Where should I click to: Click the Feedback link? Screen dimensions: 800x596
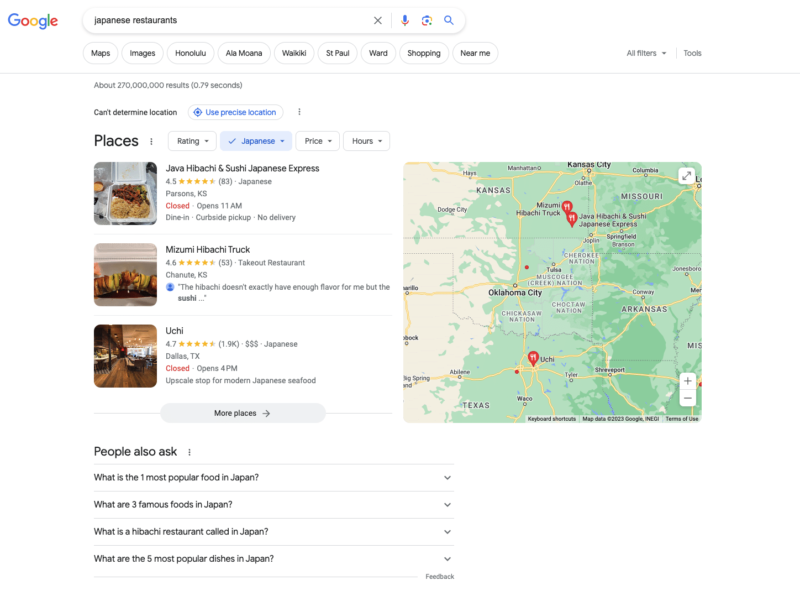(x=440, y=577)
